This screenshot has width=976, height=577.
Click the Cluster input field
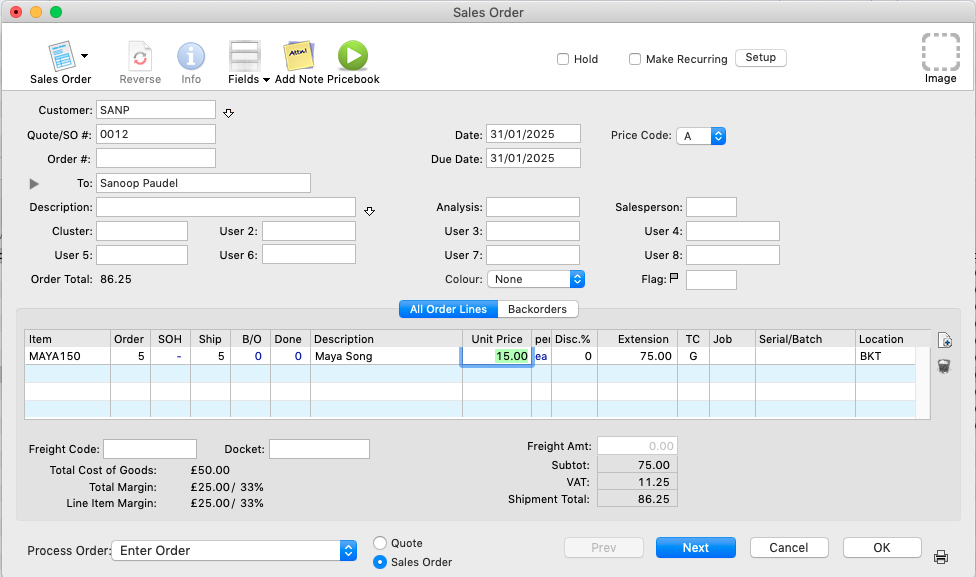(142, 231)
